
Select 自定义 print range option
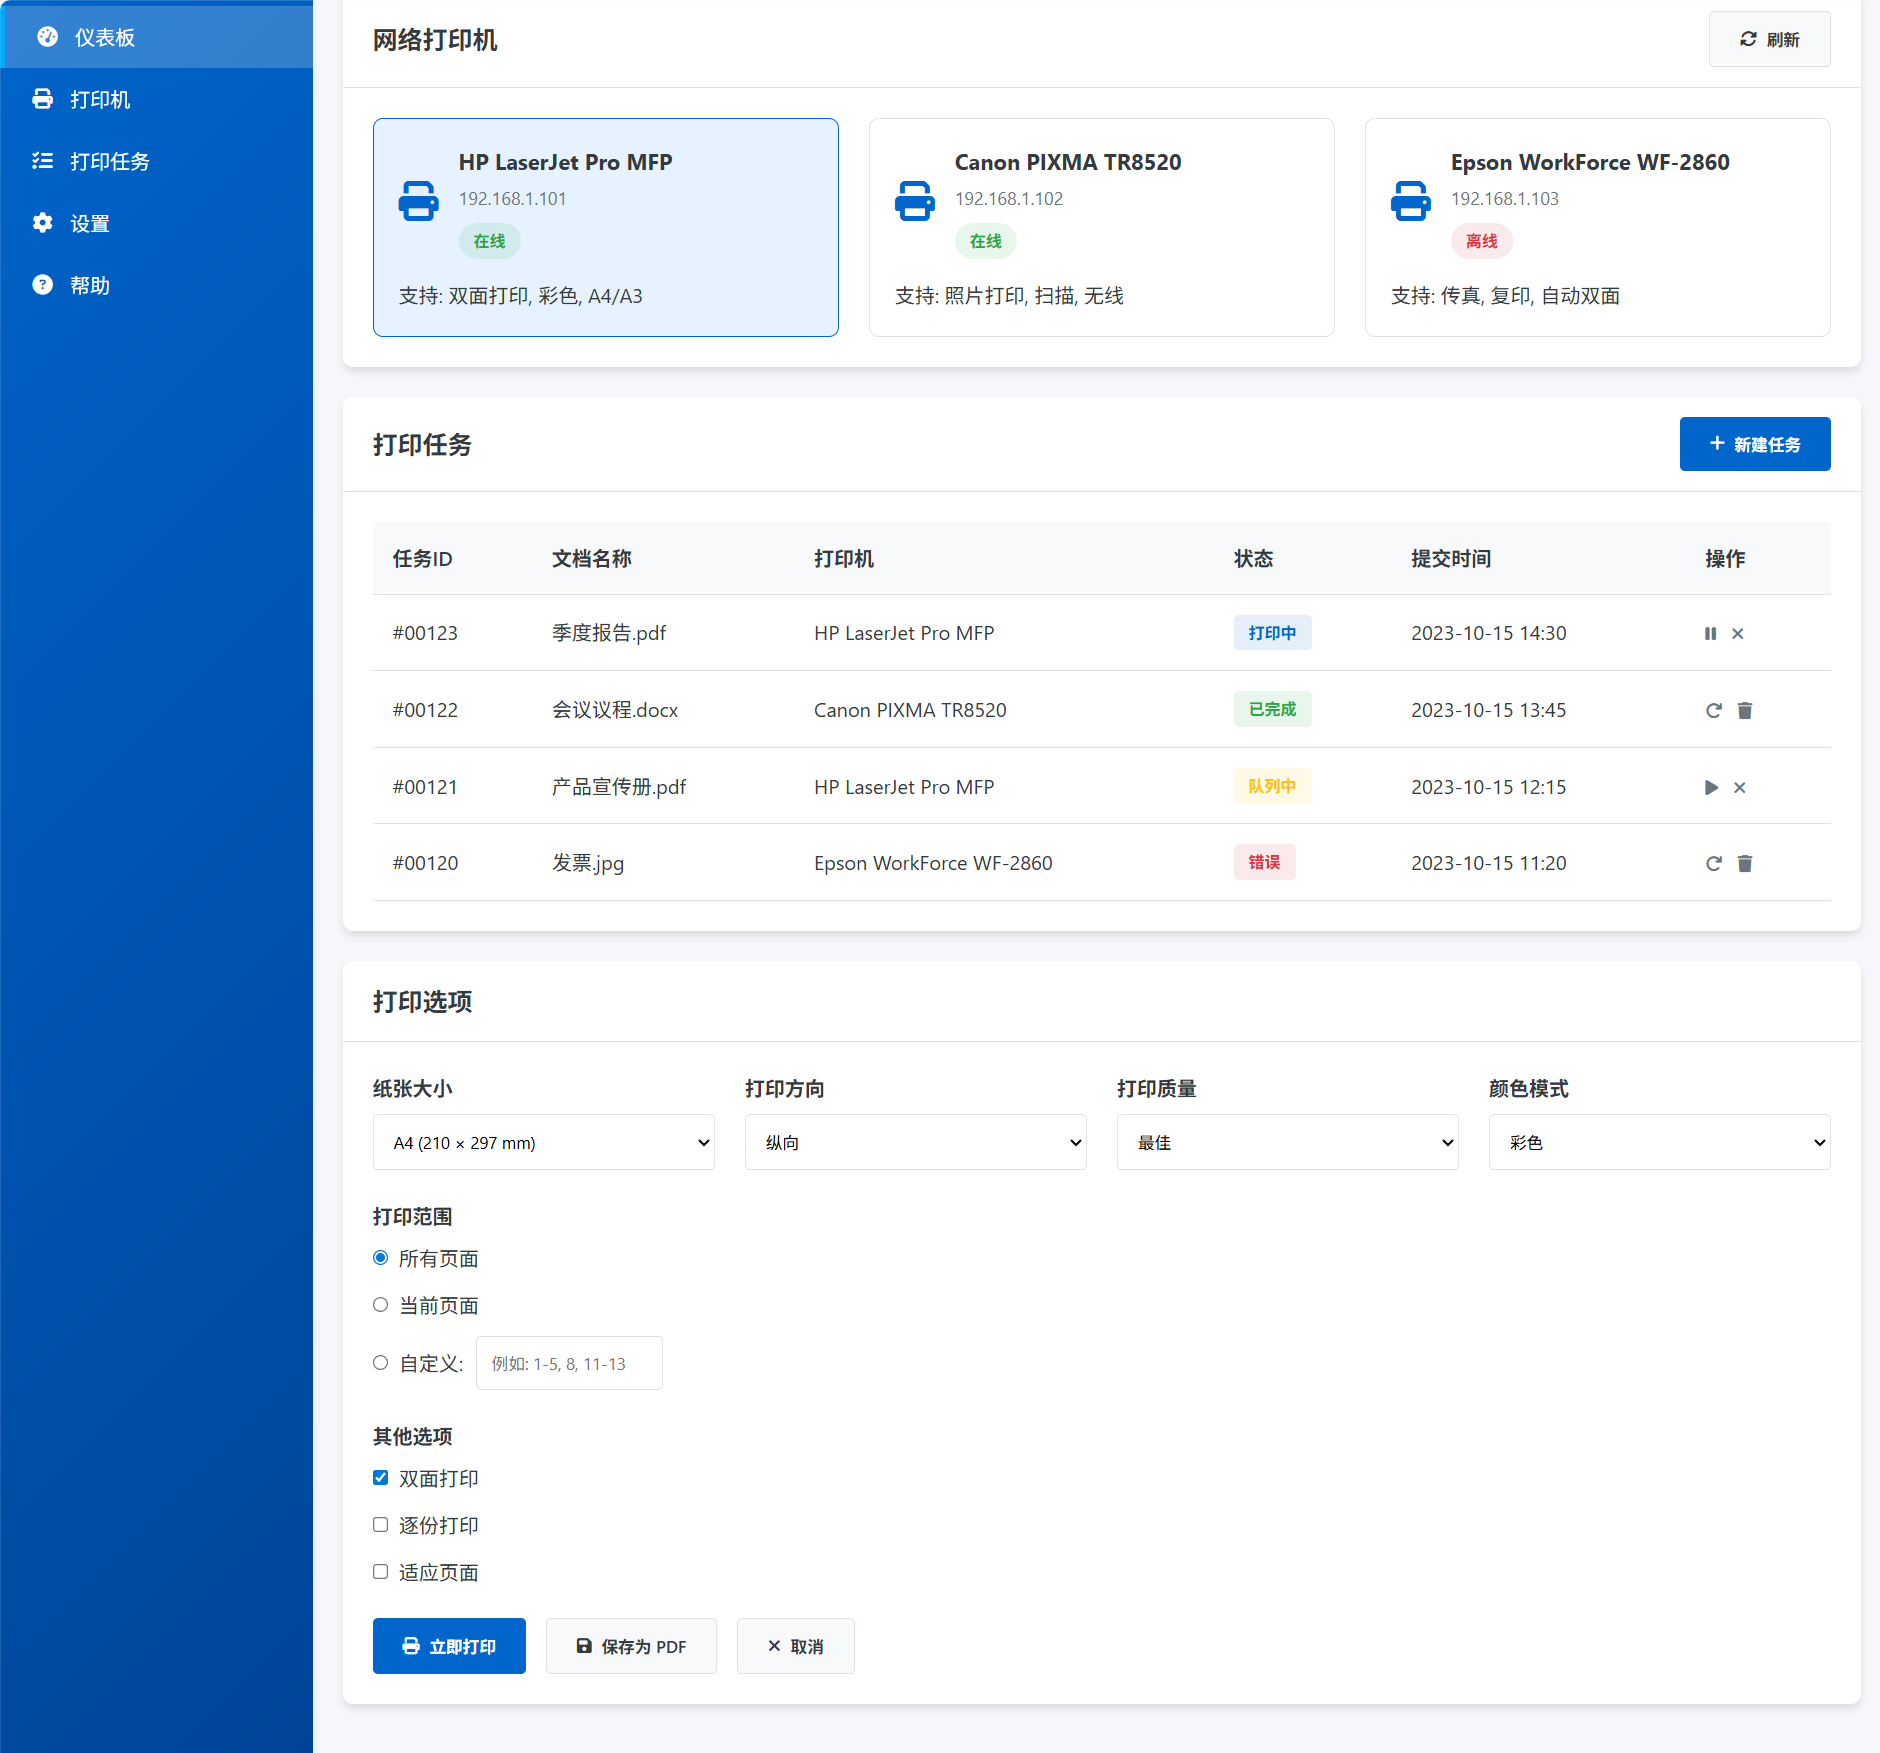tap(381, 1363)
